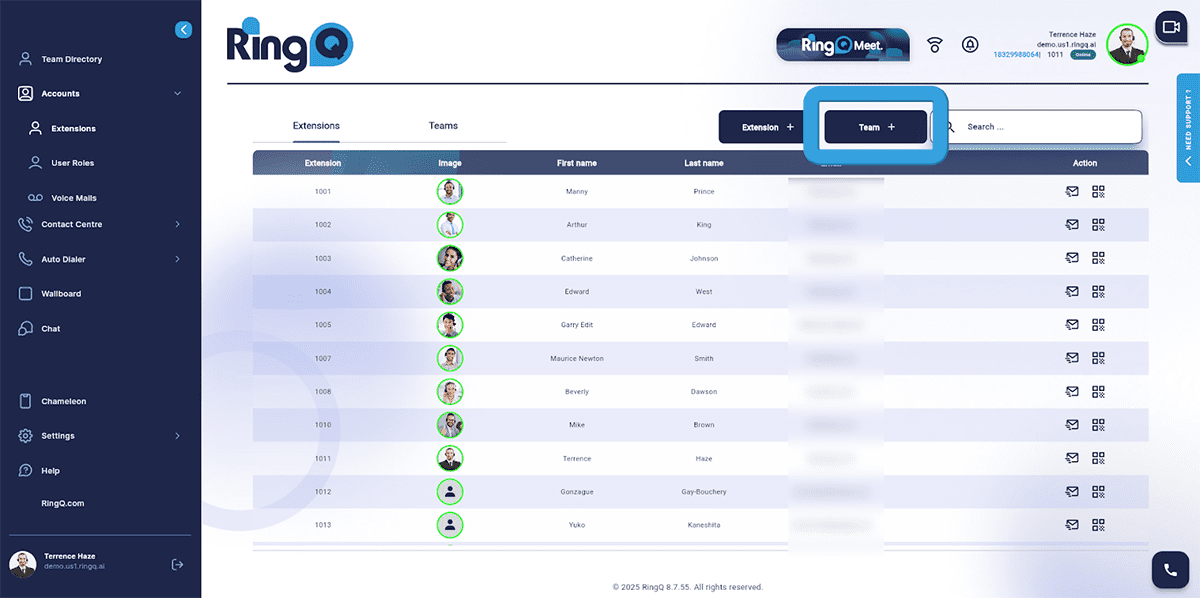Click the logout icon beside Terrence Haze
The width and height of the screenshot is (1200, 598).
click(x=177, y=565)
